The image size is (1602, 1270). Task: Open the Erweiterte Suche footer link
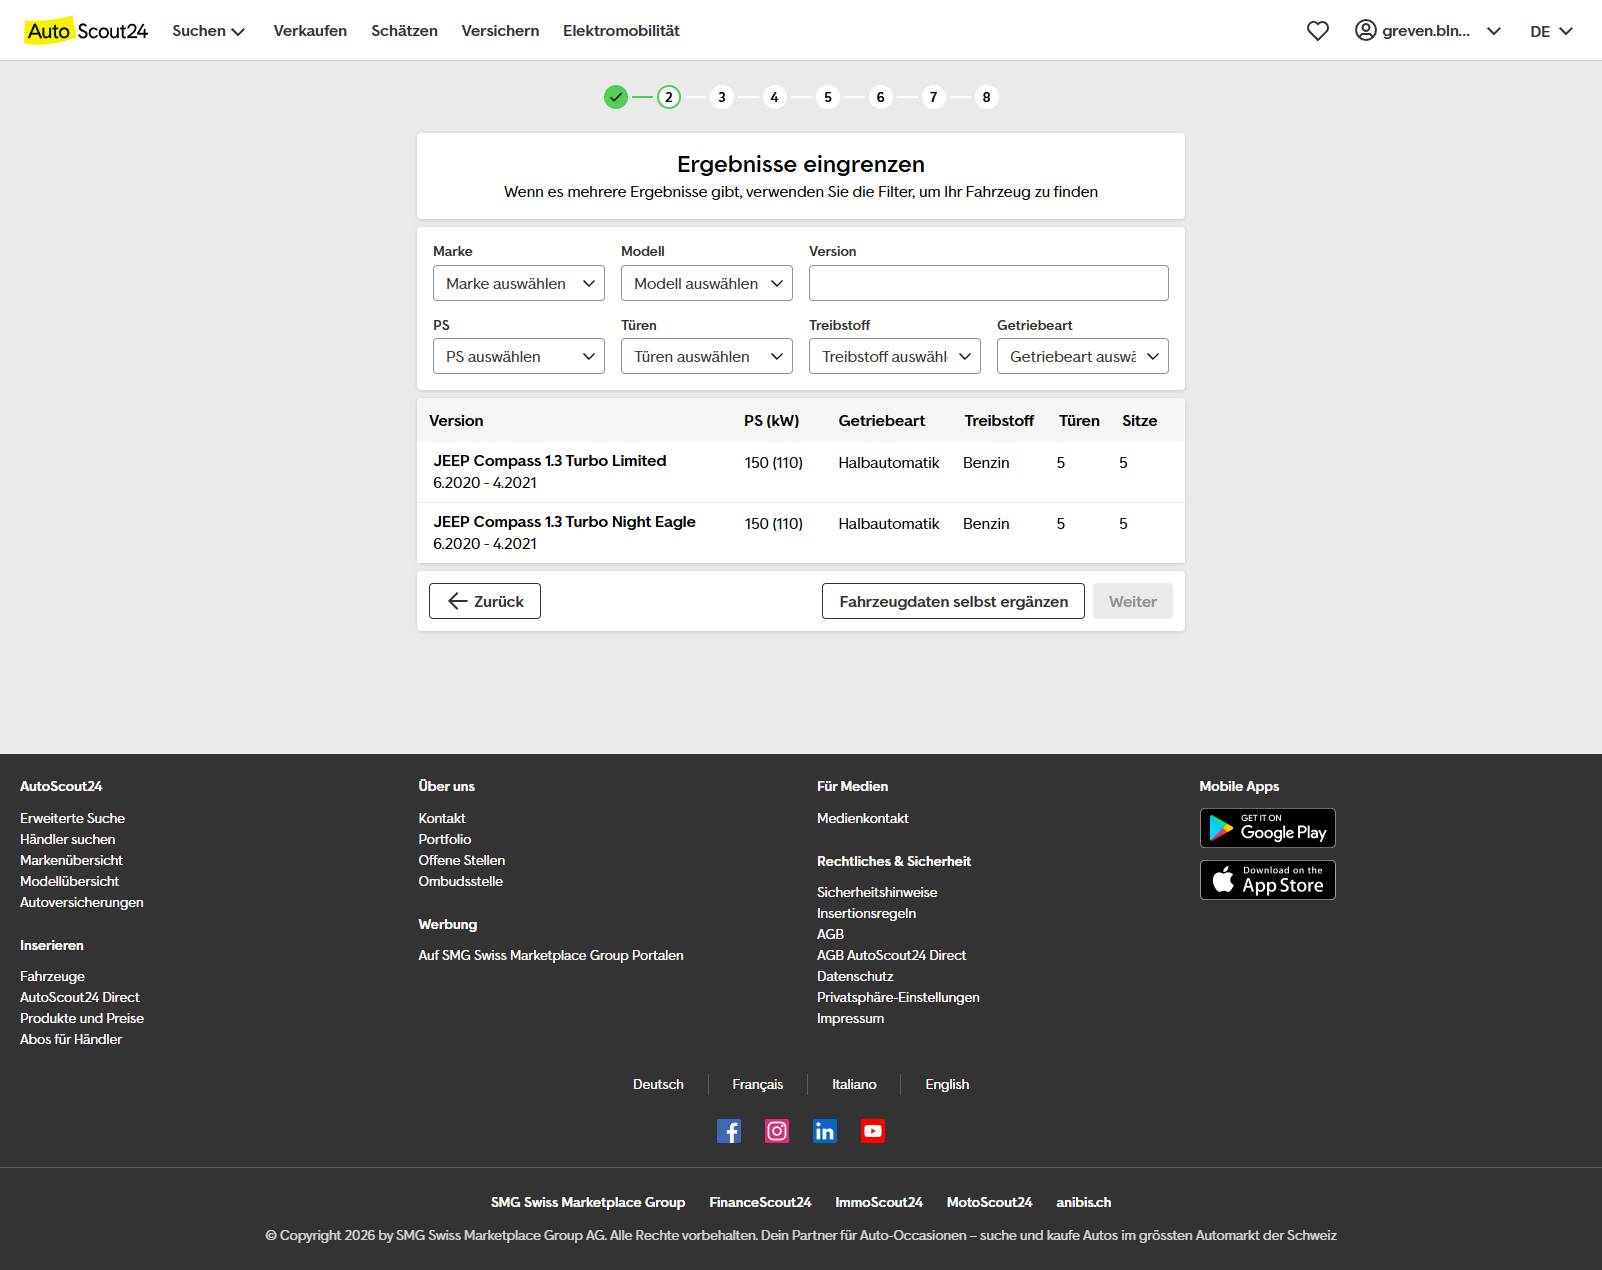pos(72,818)
